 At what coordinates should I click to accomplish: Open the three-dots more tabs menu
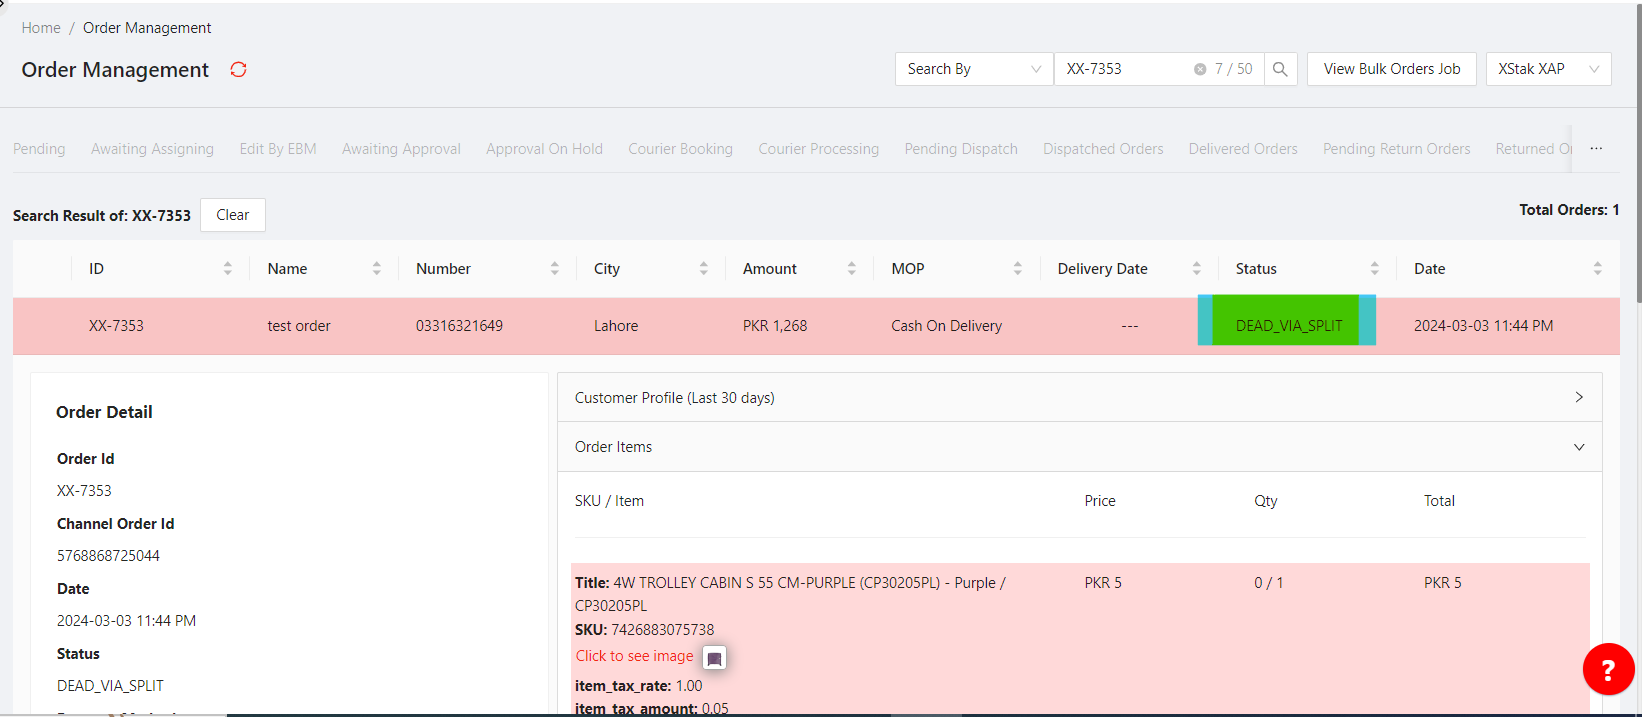[x=1596, y=149]
